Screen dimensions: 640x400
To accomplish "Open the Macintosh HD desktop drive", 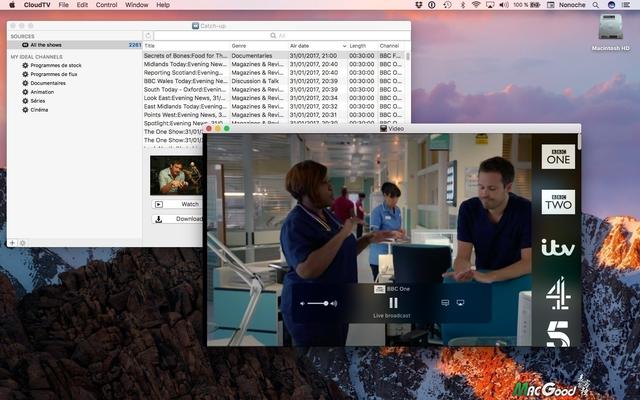I will 611,33.
